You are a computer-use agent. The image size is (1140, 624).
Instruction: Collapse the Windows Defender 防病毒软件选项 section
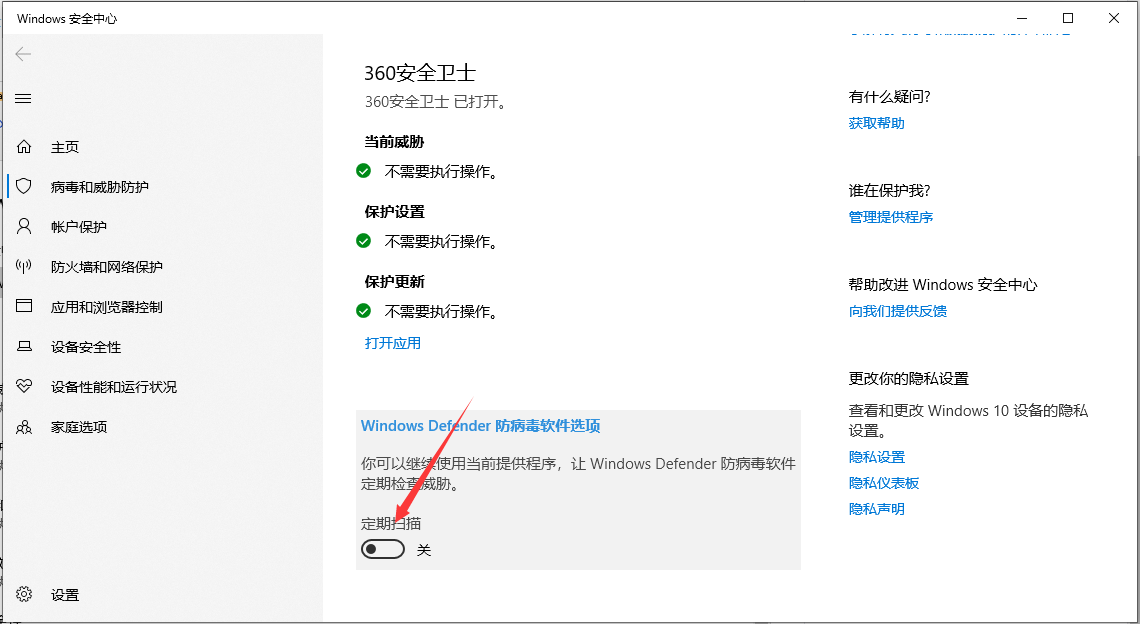point(480,426)
